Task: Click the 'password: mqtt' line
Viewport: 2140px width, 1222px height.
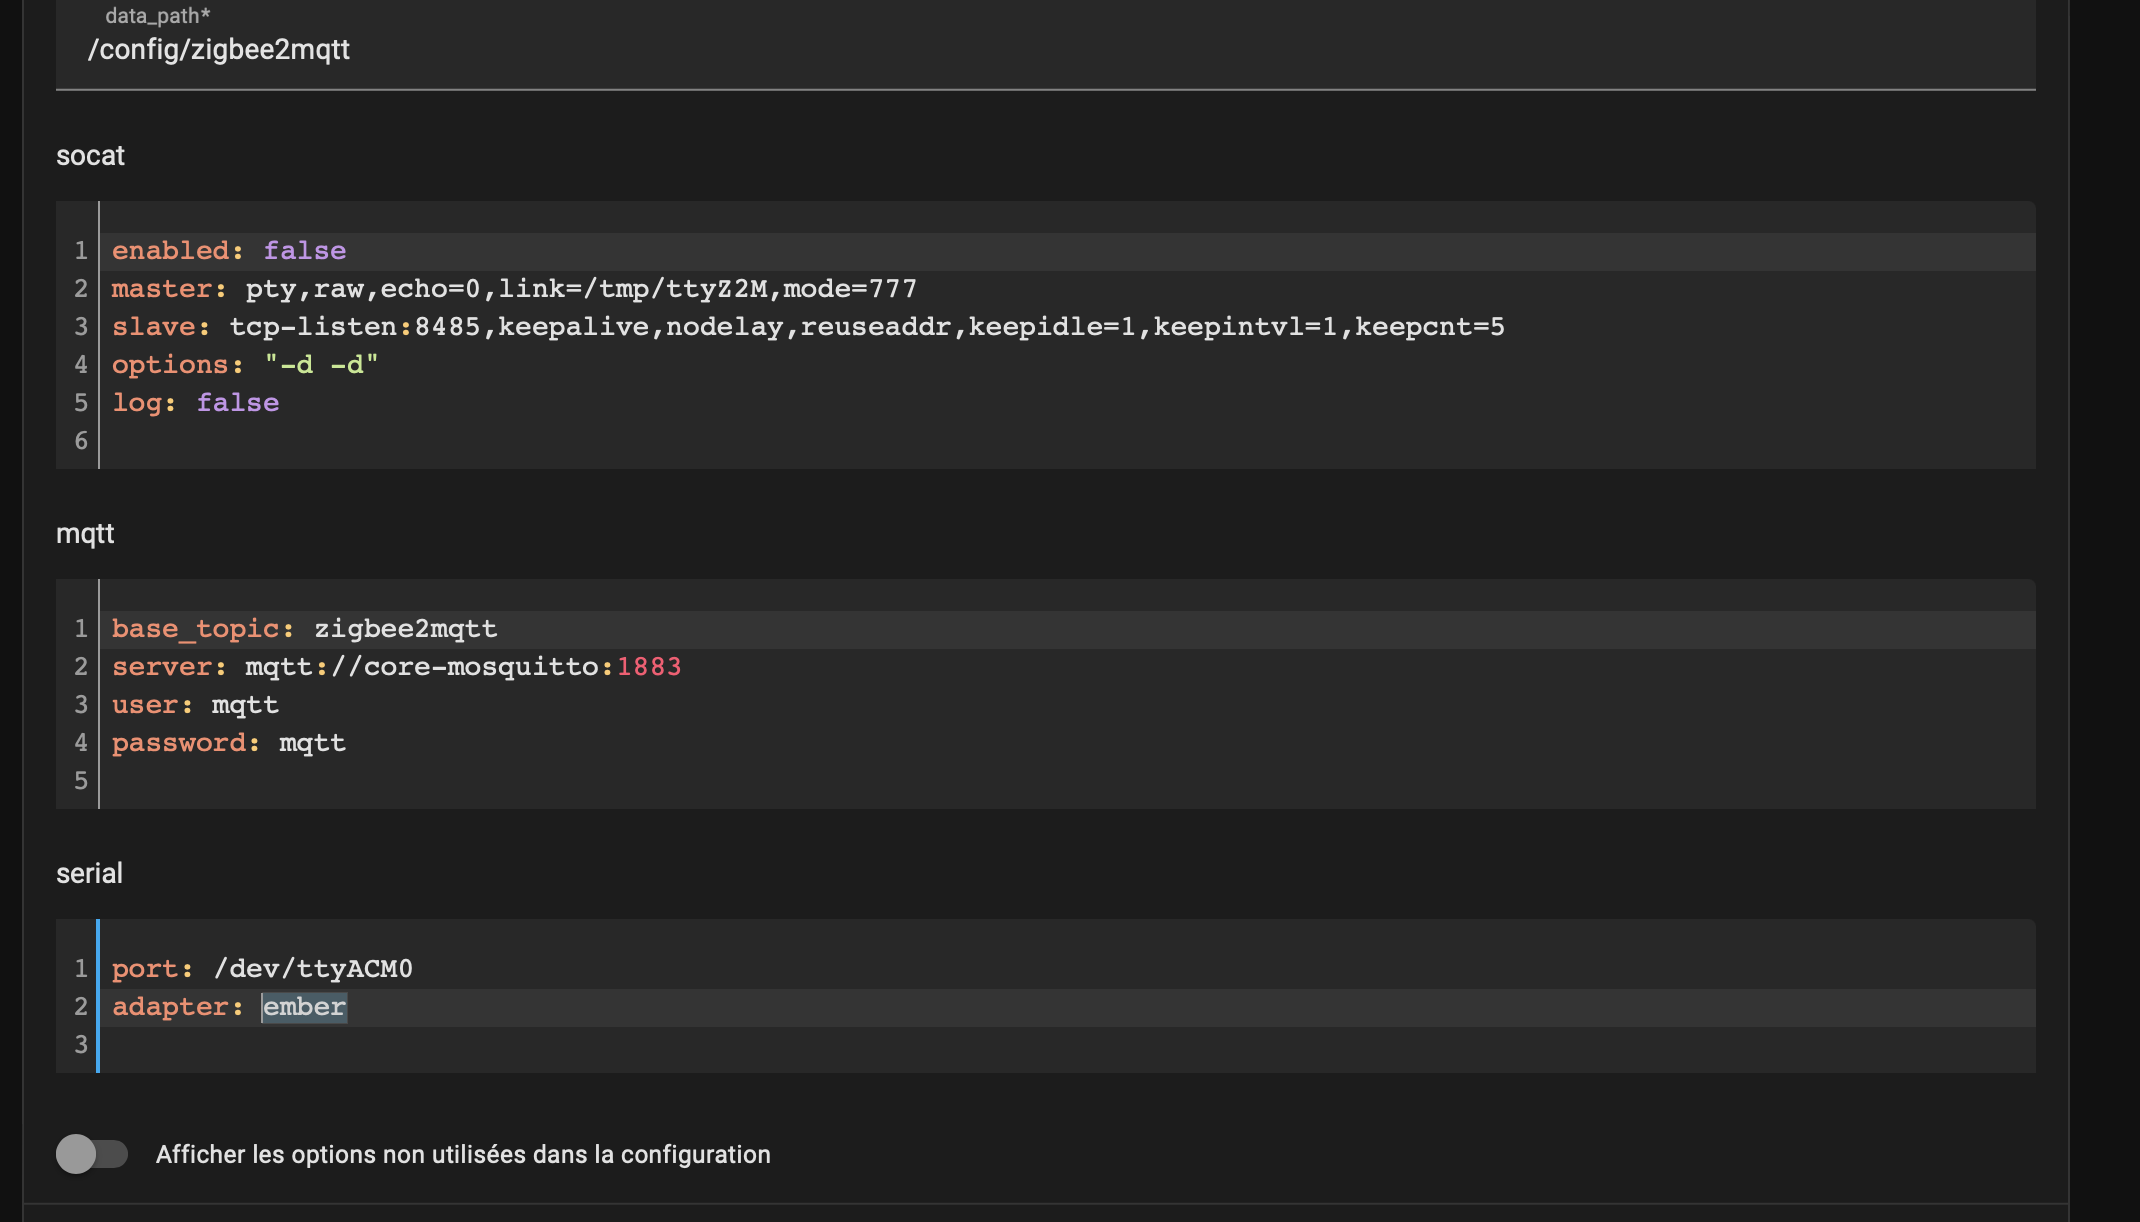Action: (229, 743)
